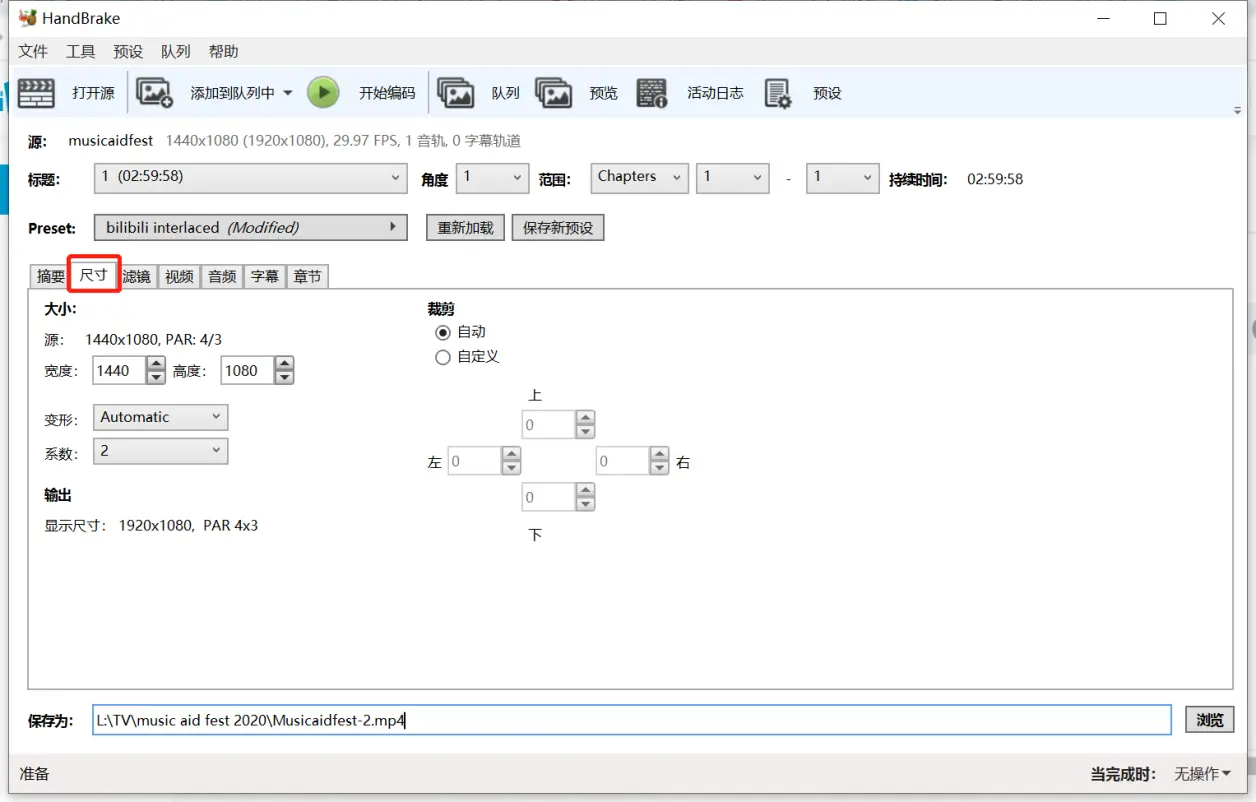
Task: Increase width with the up arrow
Action: [156, 364]
